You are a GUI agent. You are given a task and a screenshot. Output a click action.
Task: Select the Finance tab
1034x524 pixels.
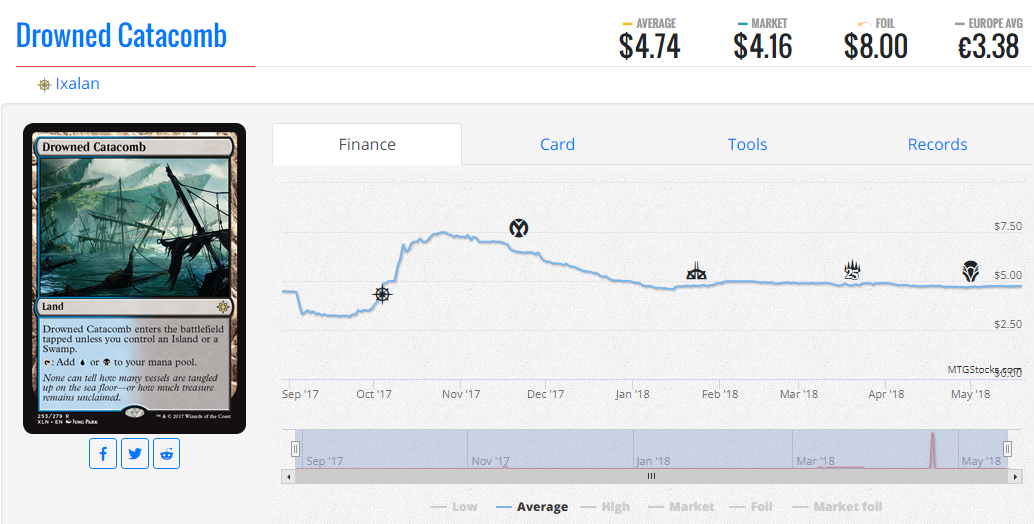[367, 144]
